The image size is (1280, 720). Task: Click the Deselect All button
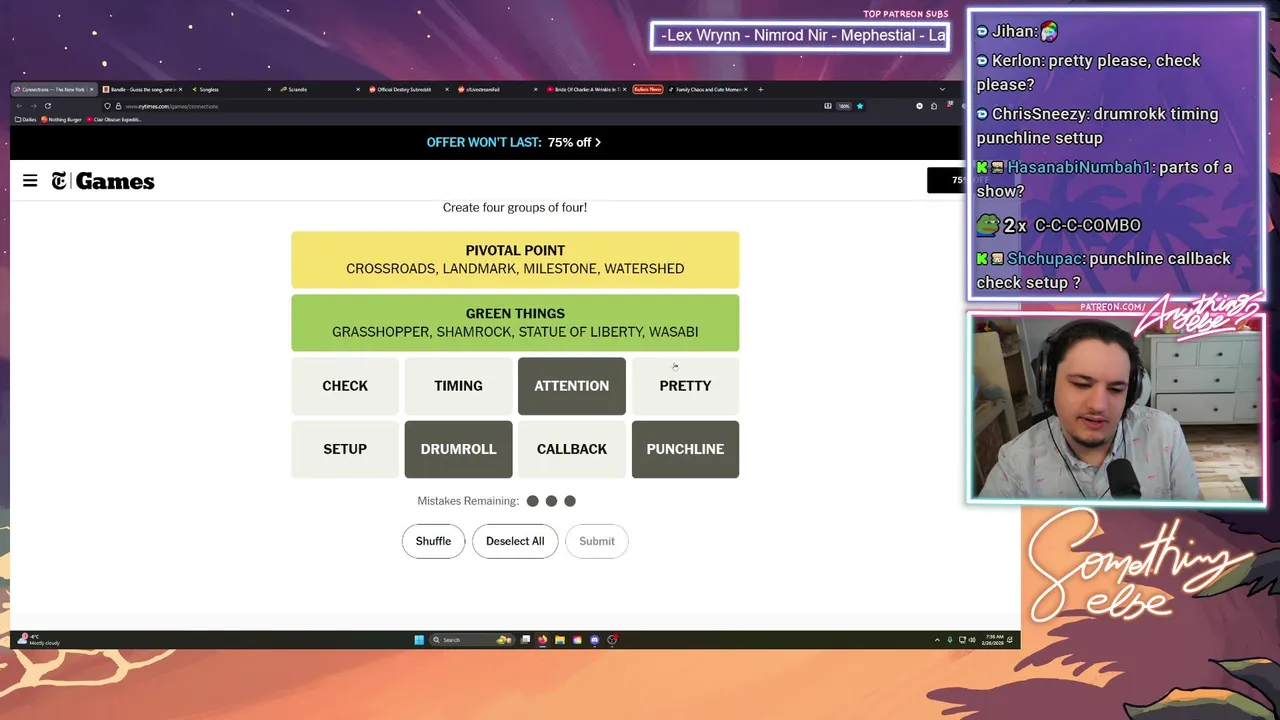pos(515,541)
